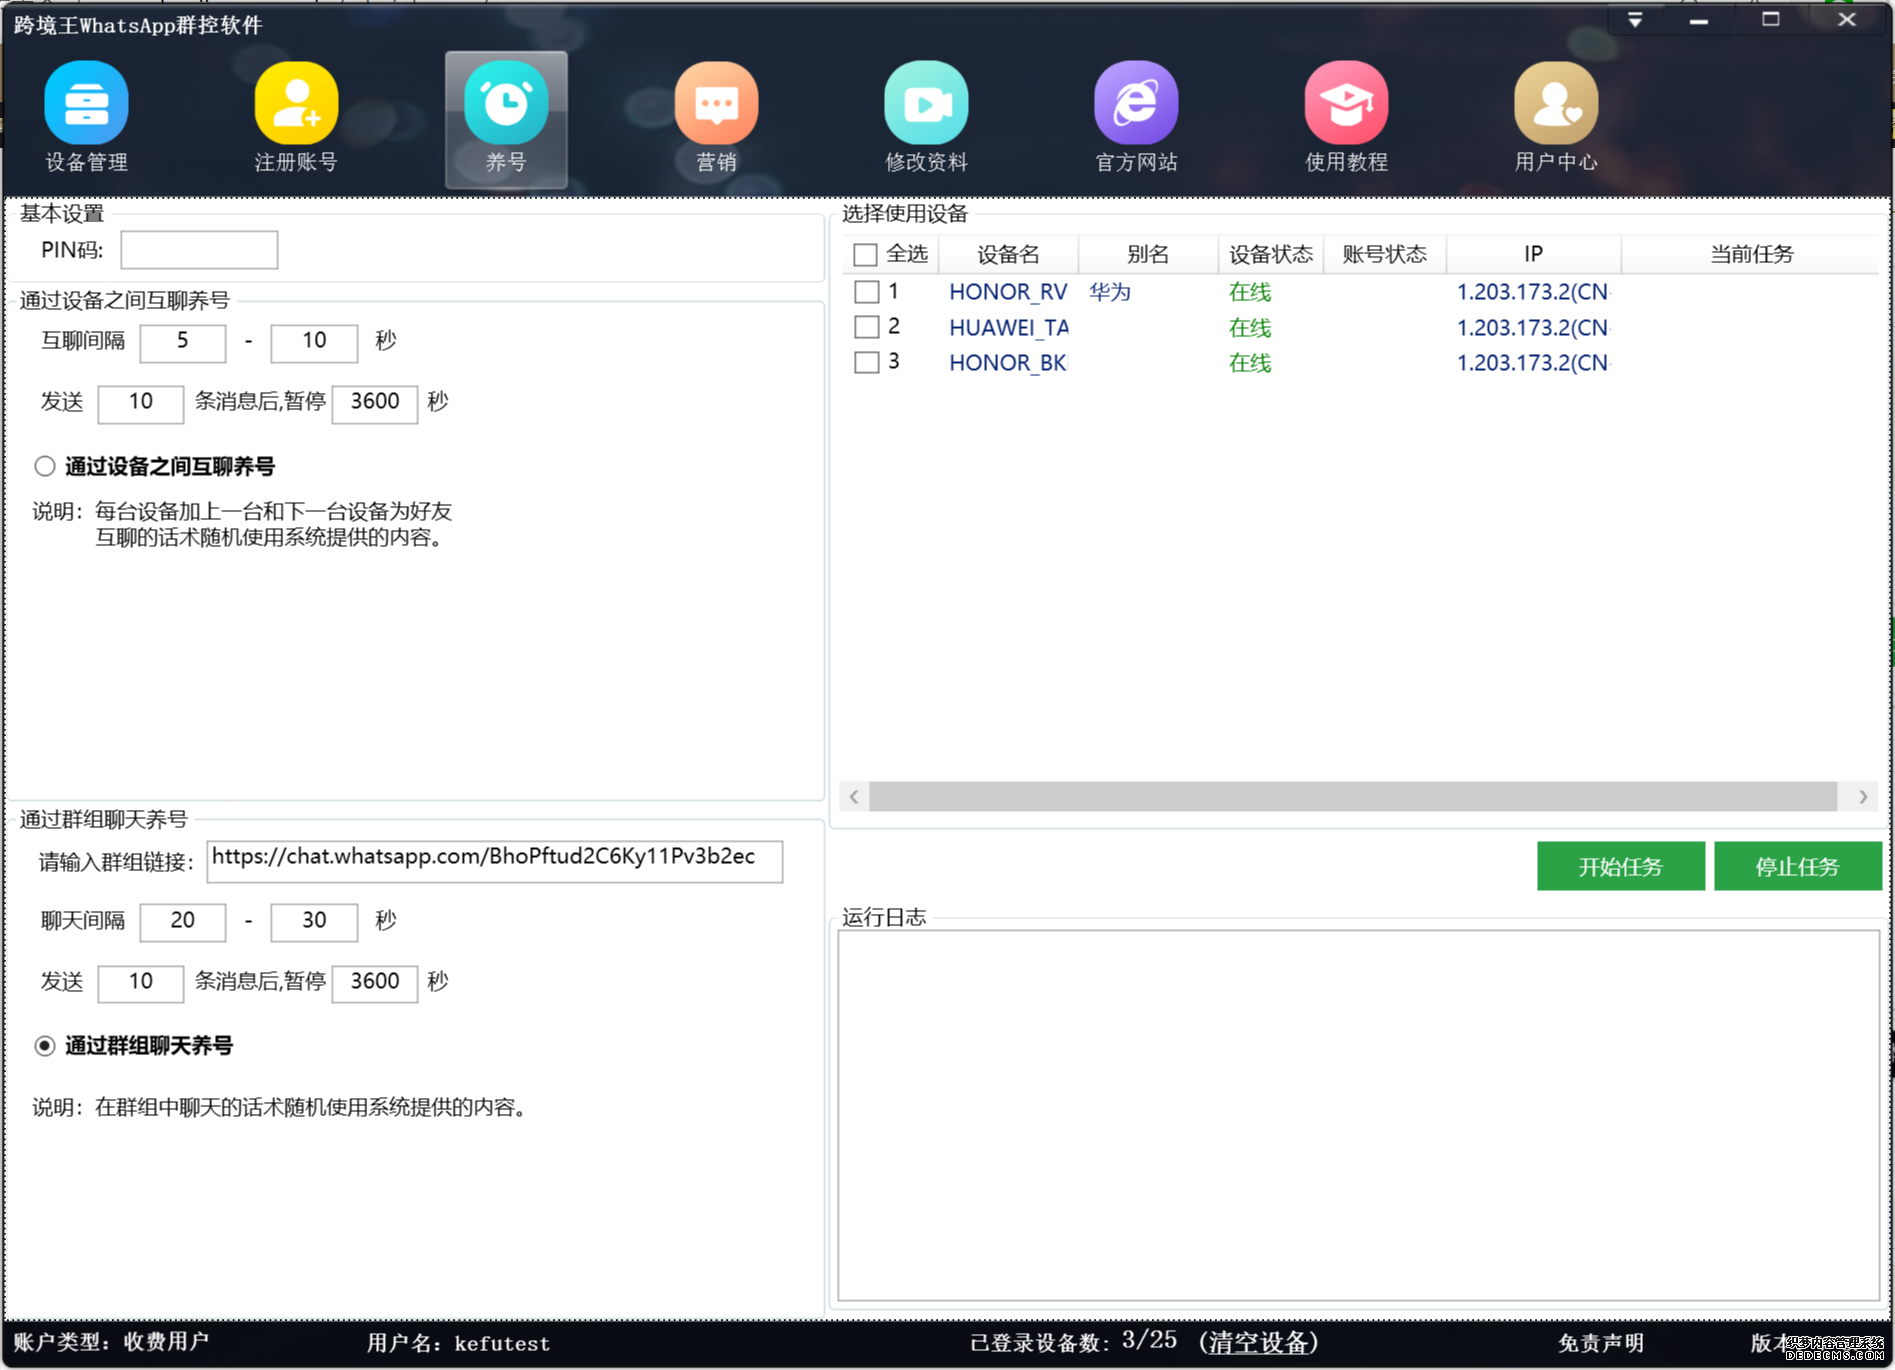Click the 聊天间隔 minimum field showing 20
Screen dimensions: 1895x1370
(183, 922)
